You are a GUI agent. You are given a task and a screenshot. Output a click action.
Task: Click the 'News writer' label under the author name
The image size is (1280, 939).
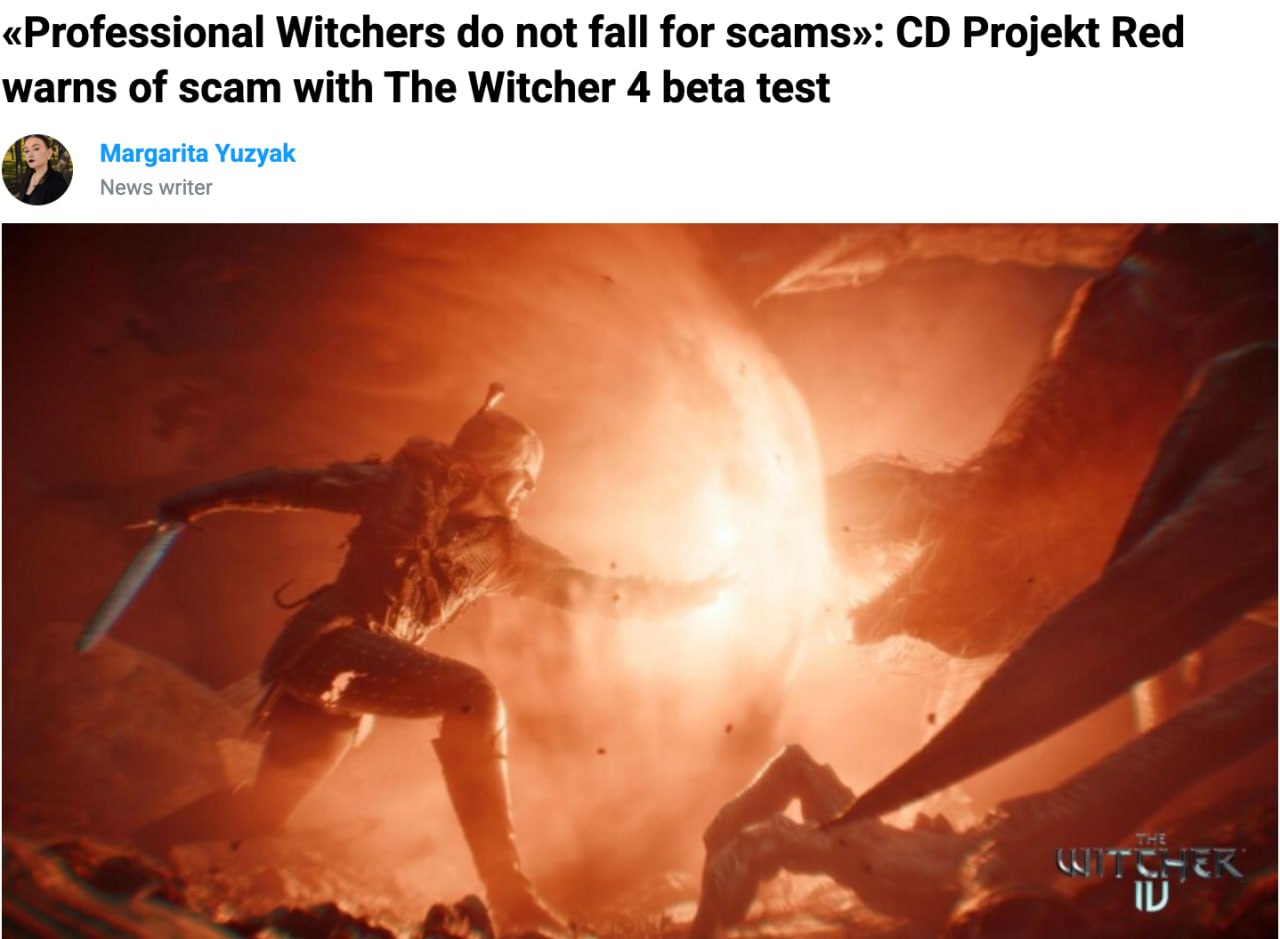pos(156,187)
